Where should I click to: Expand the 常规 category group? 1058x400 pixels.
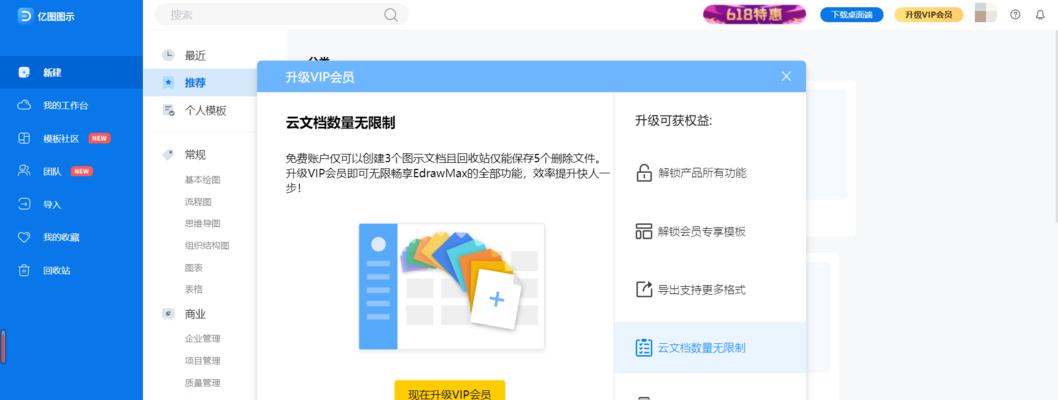pos(196,154)
